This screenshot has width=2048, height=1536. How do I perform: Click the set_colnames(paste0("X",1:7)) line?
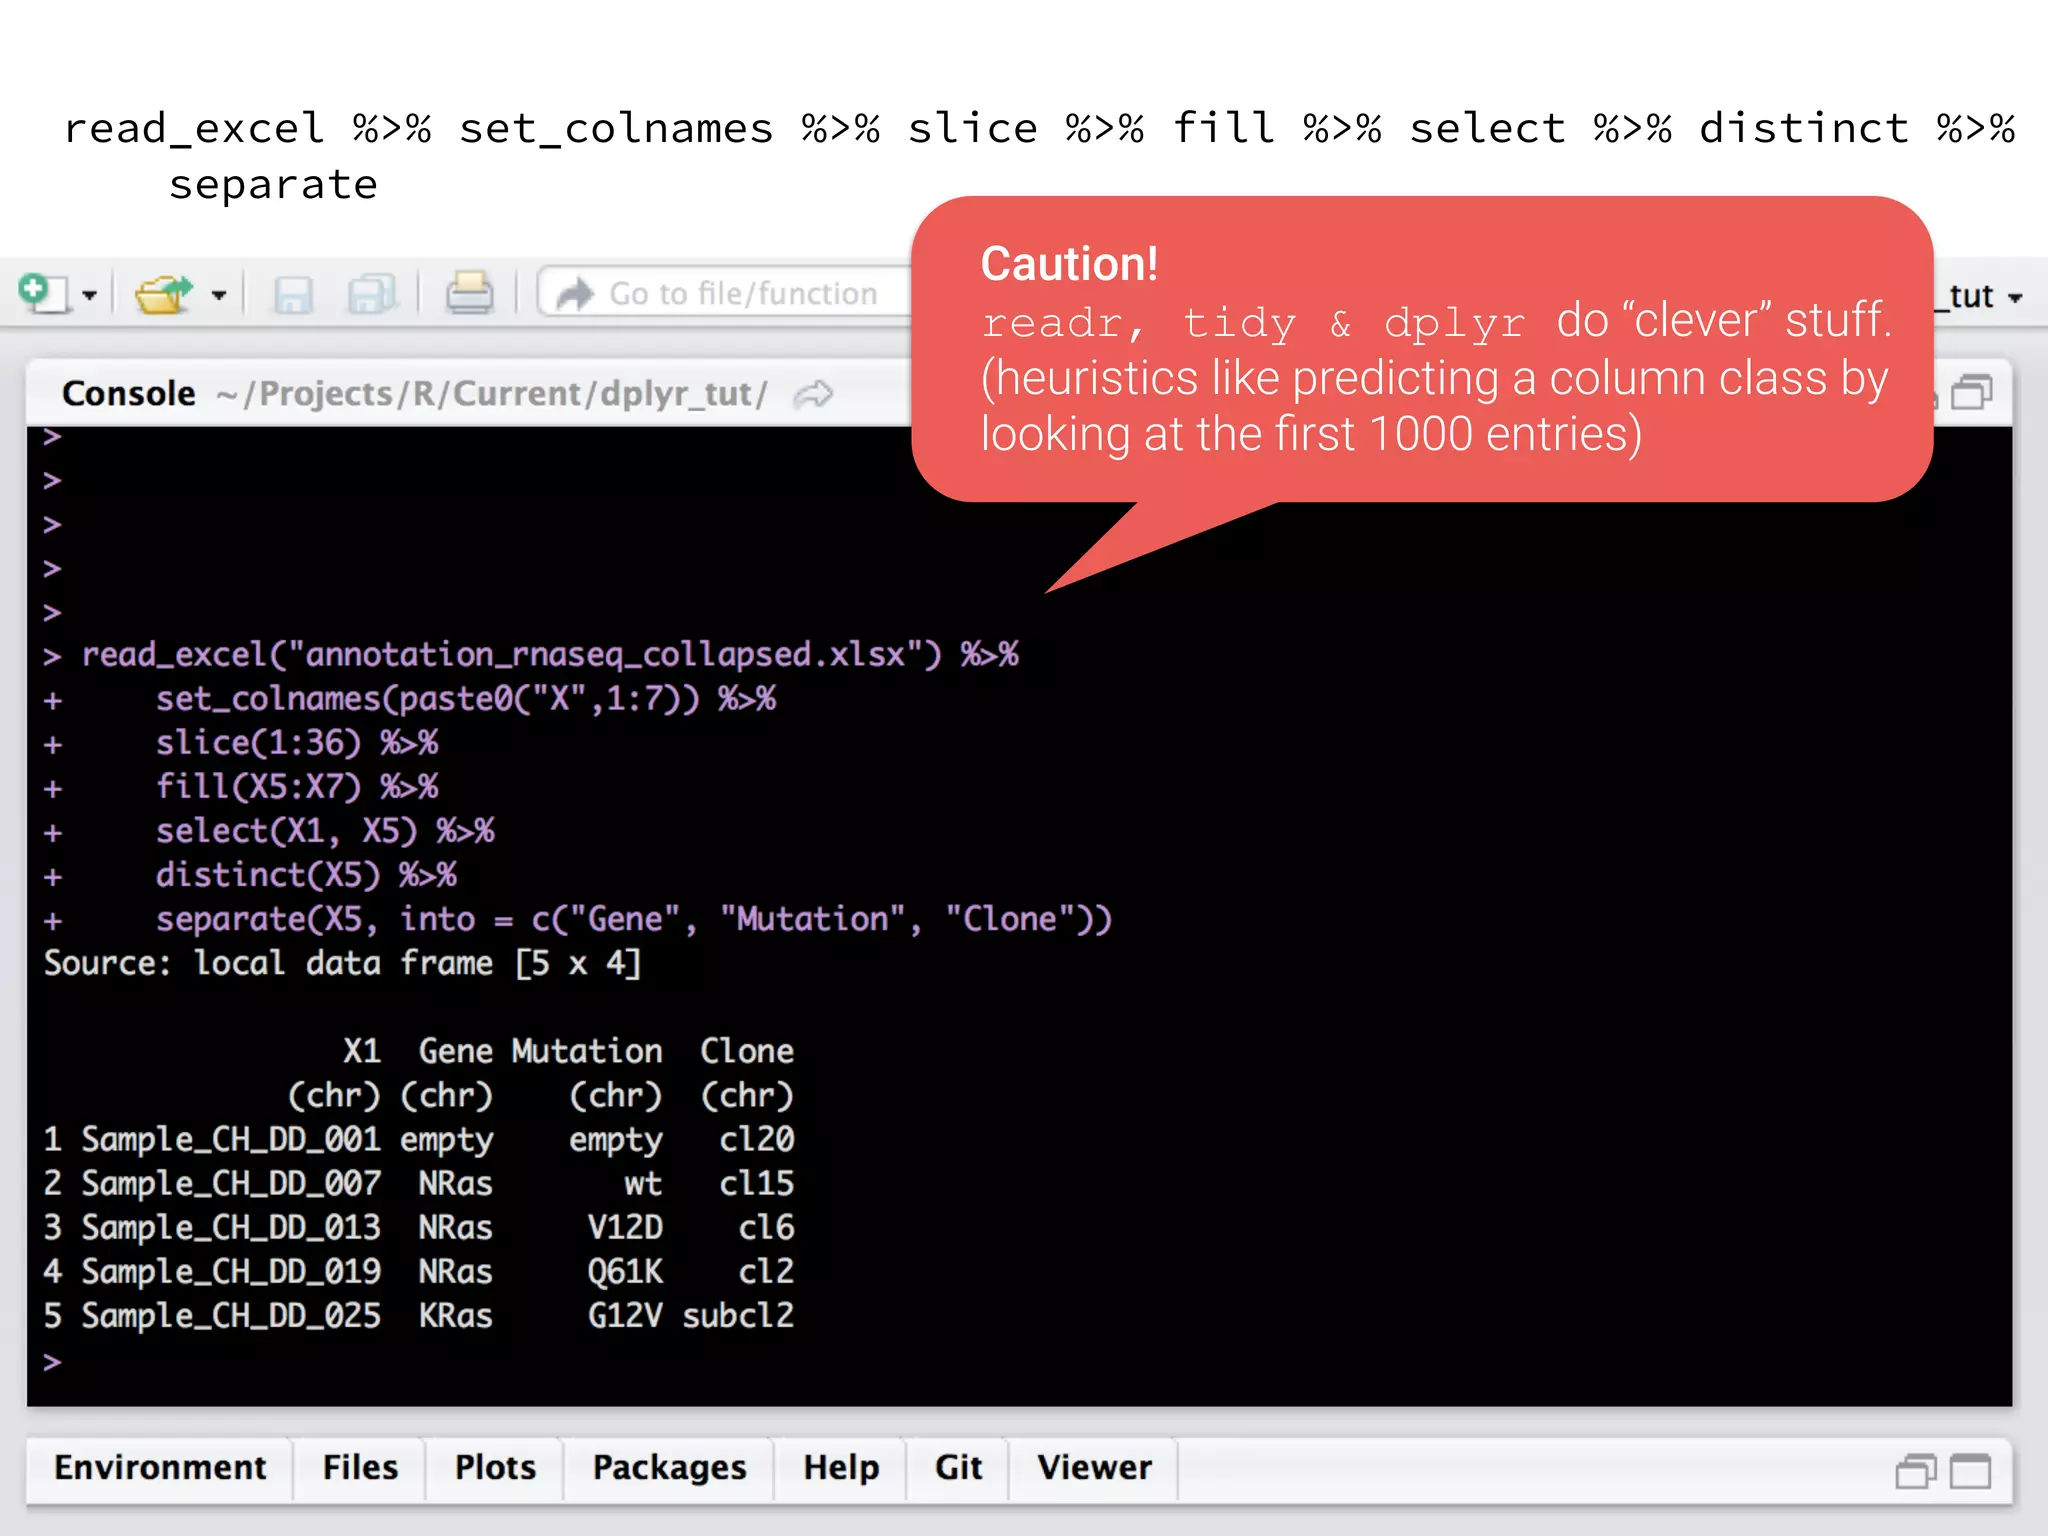pyautogui.click(x=466, y=700)
